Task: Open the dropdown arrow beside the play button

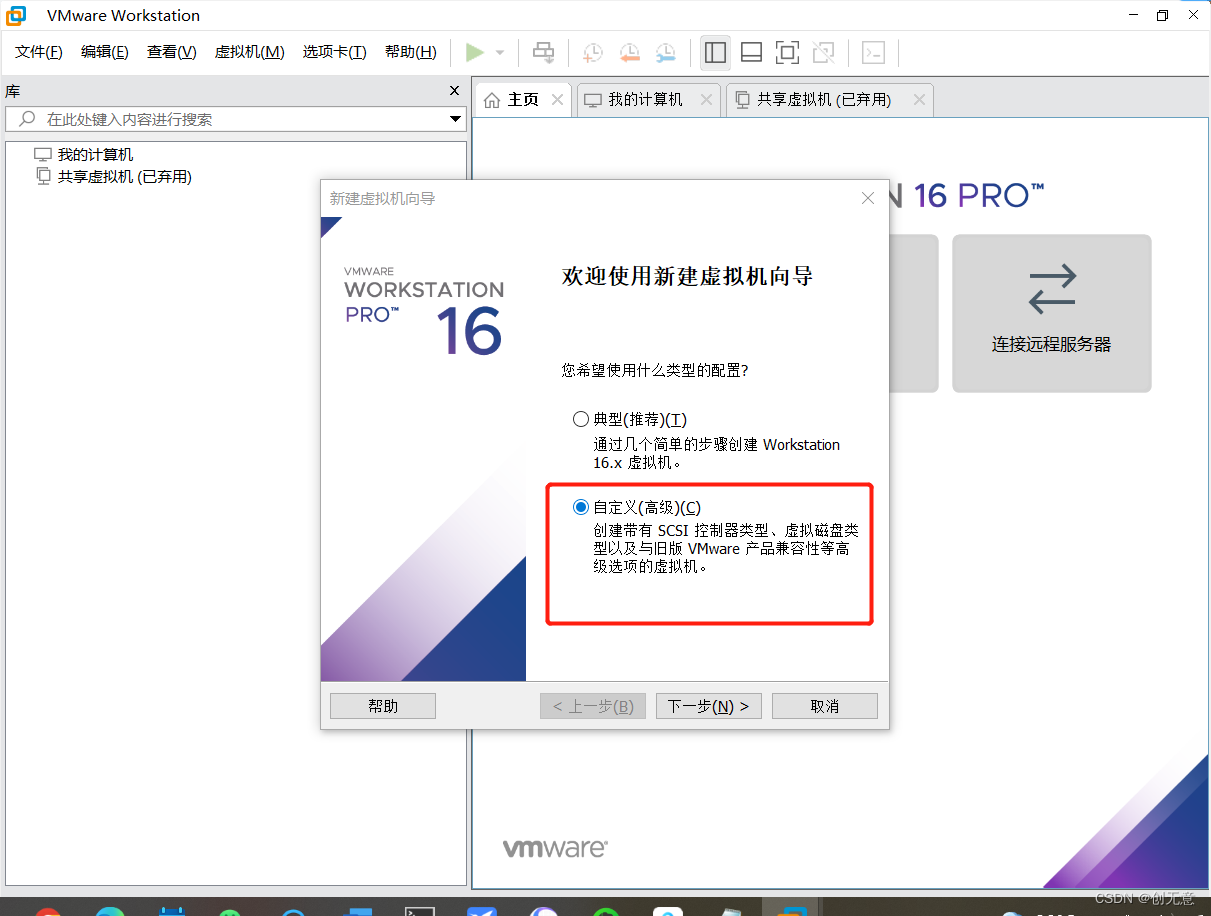Action: pos(500,53)
